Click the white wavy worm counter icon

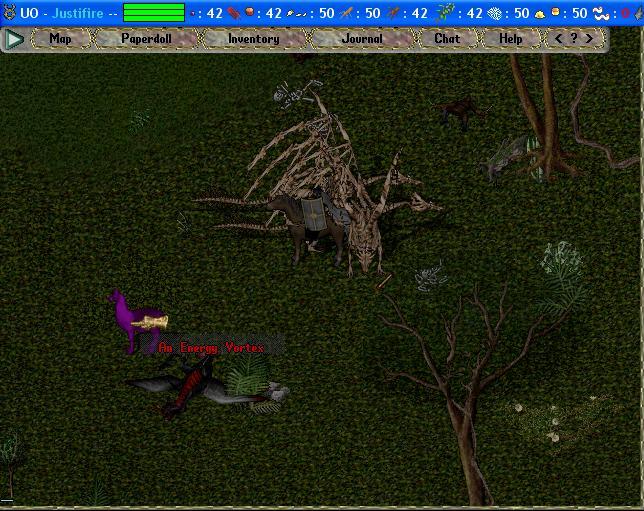click(601, 14)
